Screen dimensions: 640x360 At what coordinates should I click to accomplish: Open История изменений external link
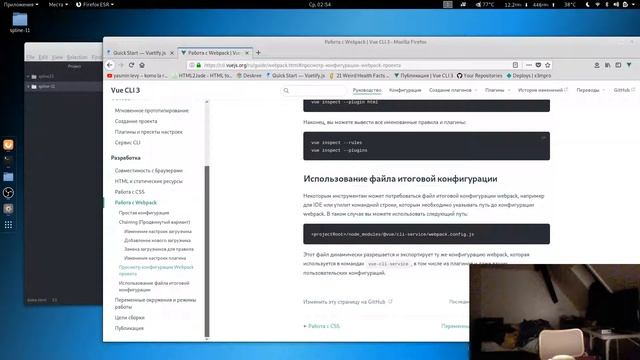pyautogui.click(x=542, y=90)
